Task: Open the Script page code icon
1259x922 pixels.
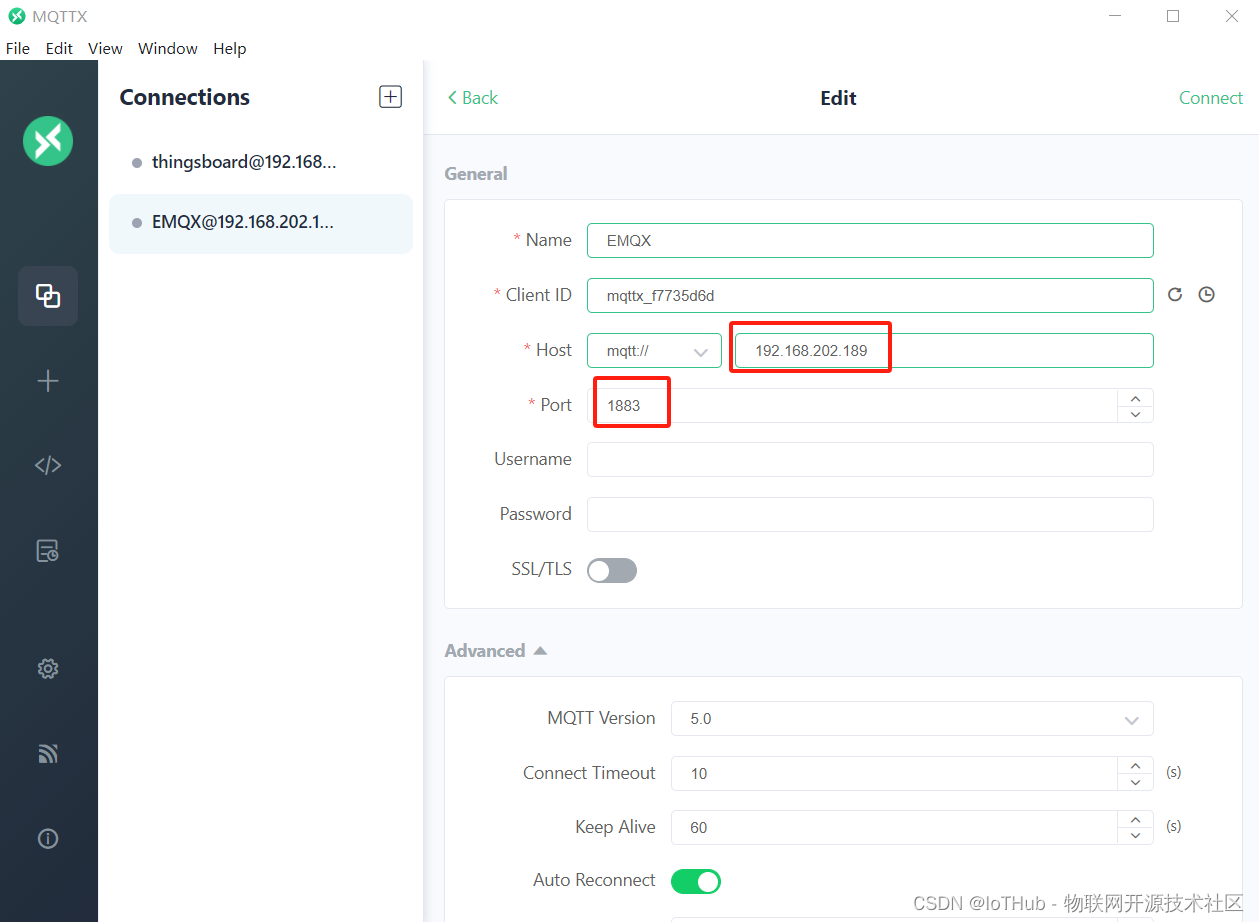Action: pos(48,465)
